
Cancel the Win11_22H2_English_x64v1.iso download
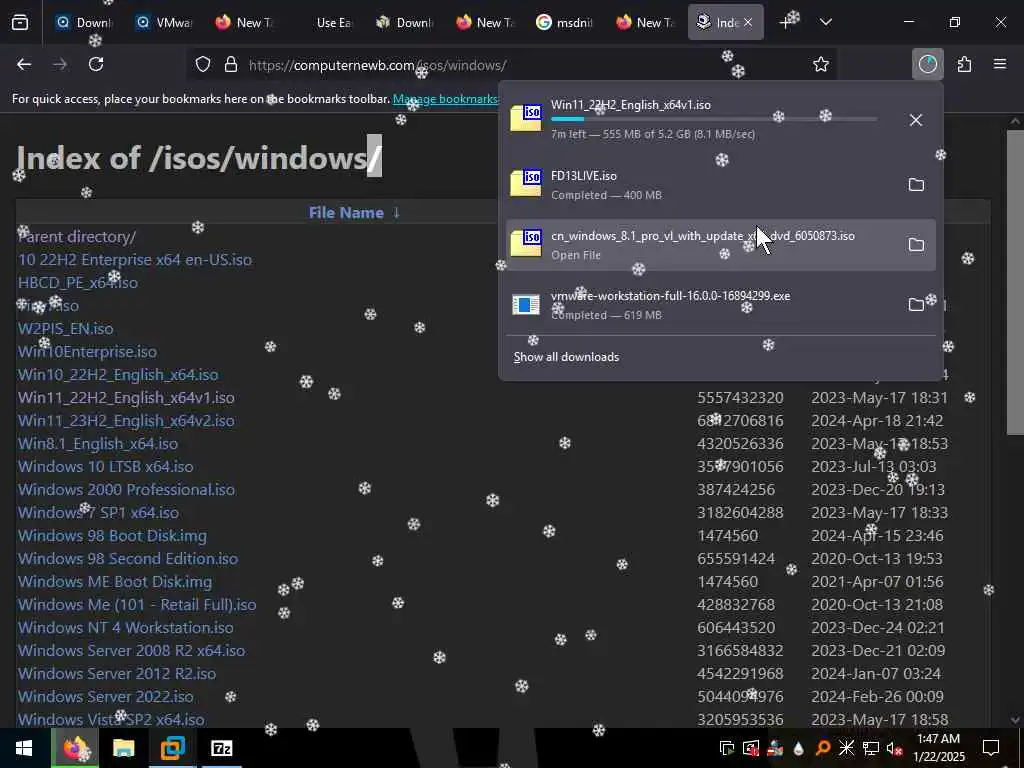916,120
